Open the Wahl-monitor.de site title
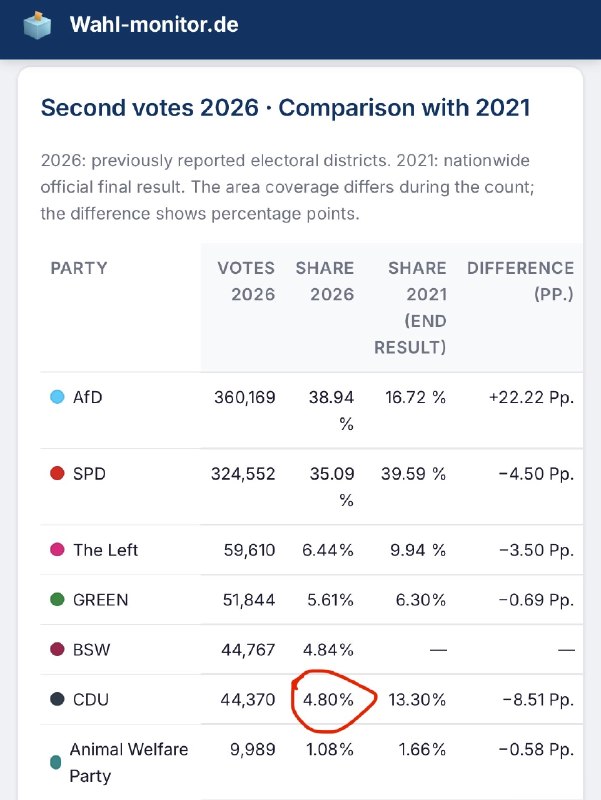 (x=154, y=24)
